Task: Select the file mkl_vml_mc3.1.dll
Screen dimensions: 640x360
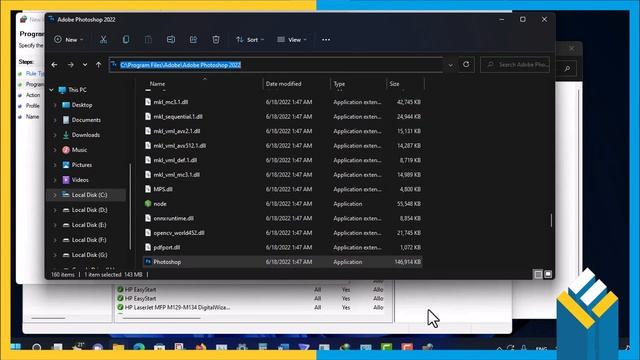Action: click(177, 175)
